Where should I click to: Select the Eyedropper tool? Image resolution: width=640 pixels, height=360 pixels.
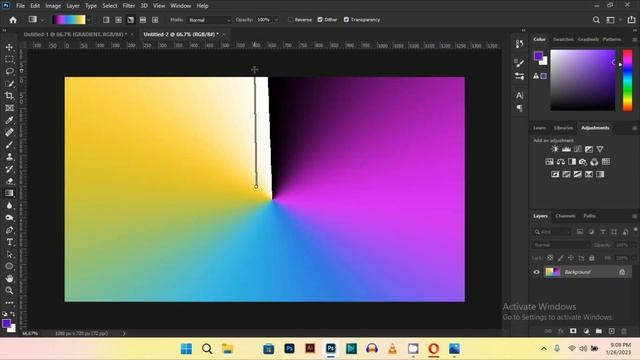tap(9, 120)
